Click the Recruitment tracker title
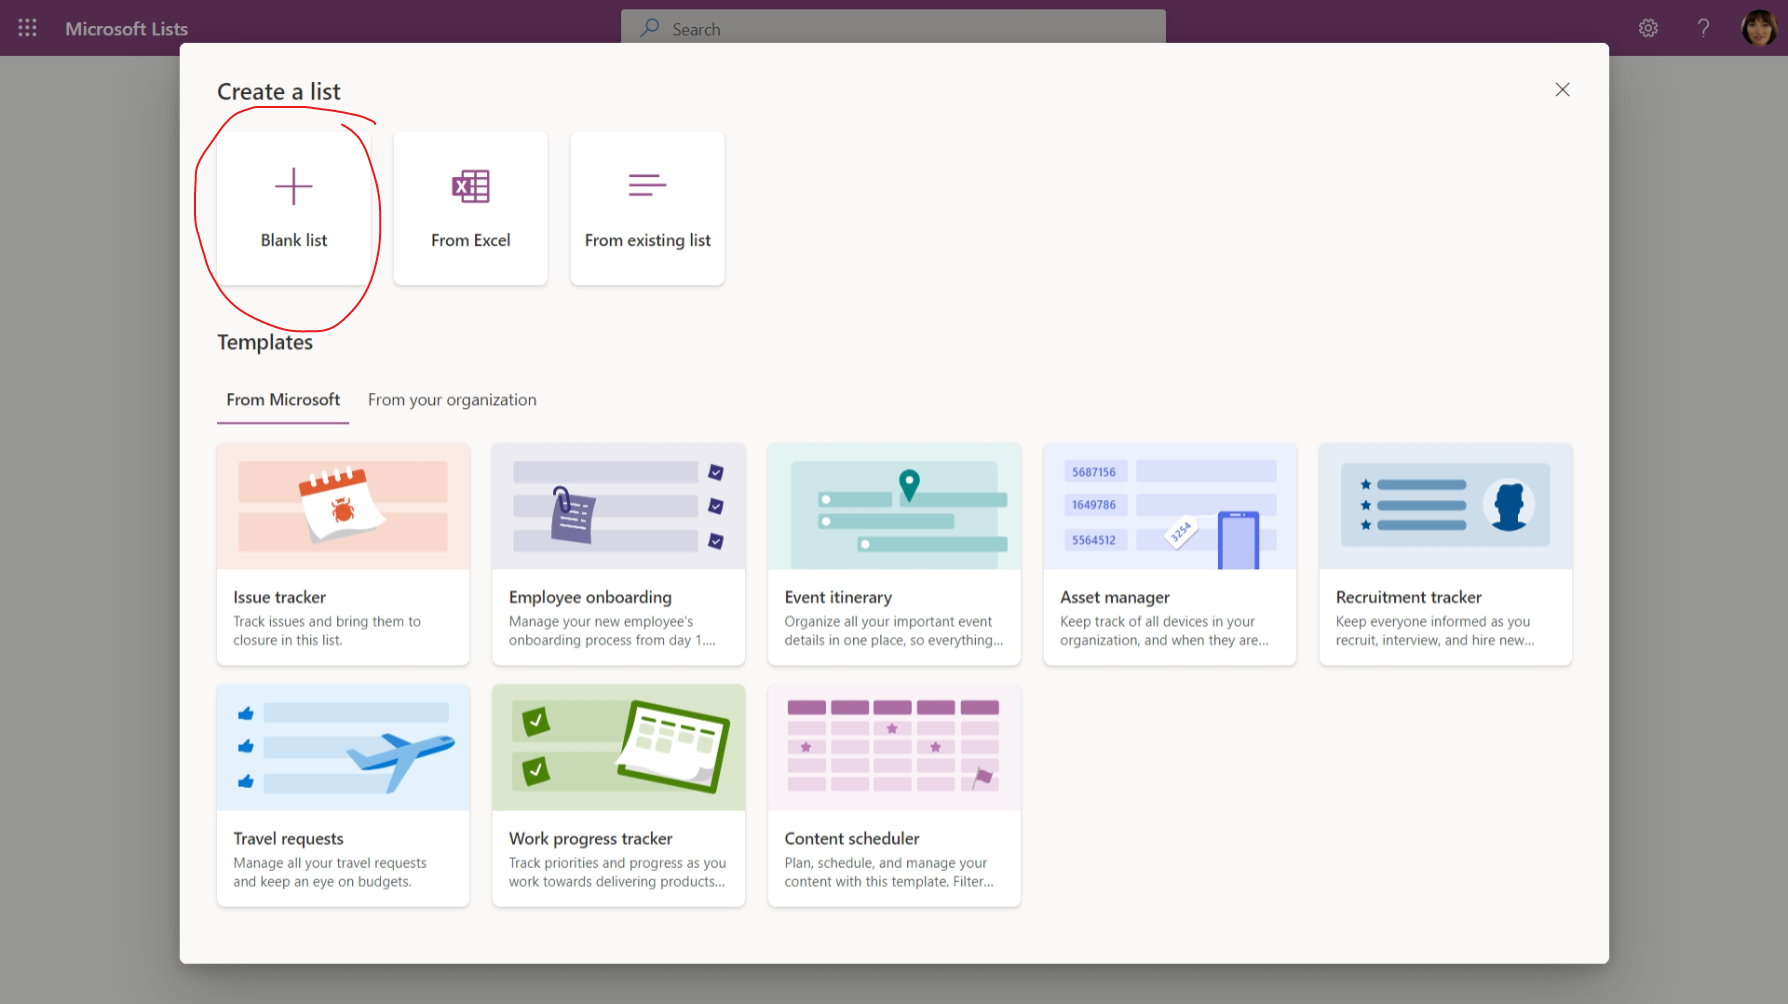The height and width of the screenshot is (1004, 1788). tap(1409, 597)
